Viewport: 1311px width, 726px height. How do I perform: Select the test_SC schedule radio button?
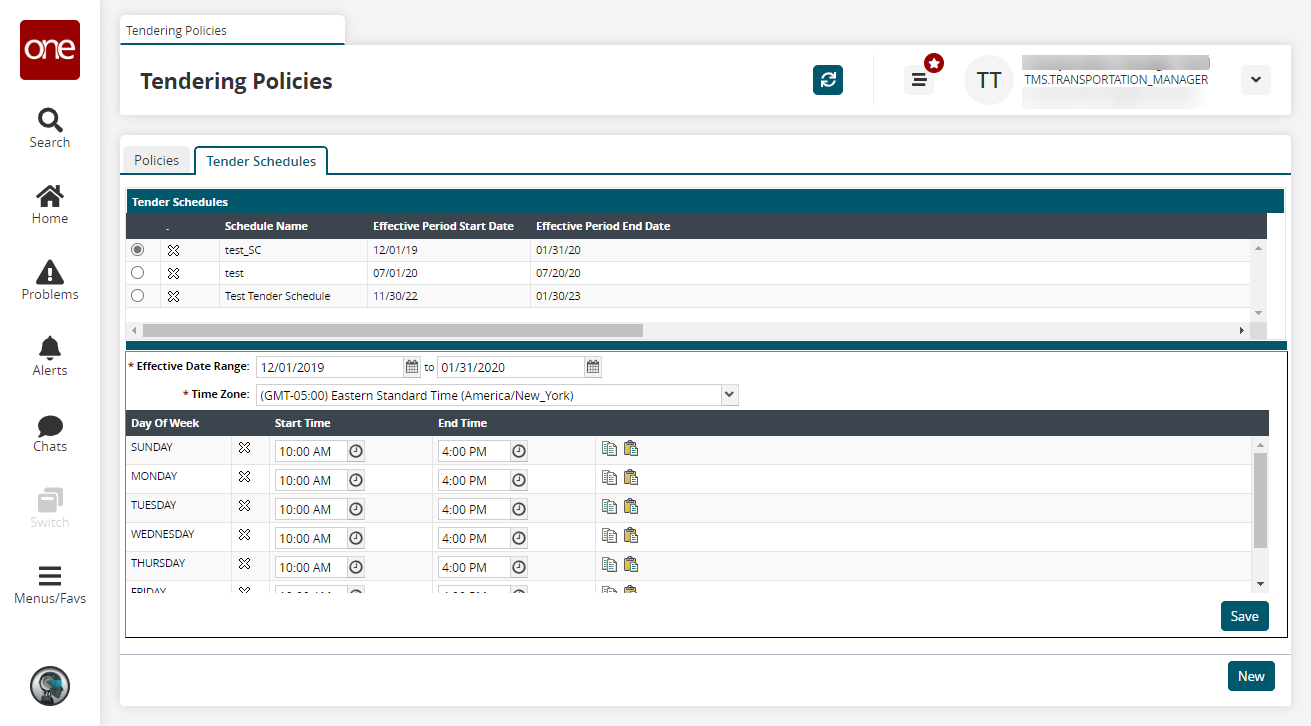point(138,249)
